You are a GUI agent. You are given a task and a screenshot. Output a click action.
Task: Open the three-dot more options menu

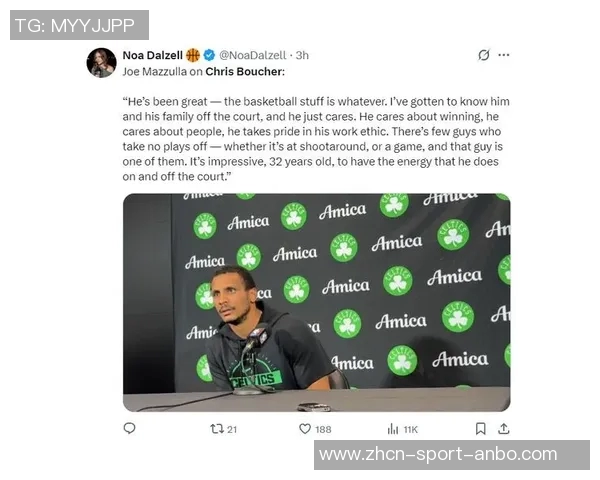pos(504,55)
